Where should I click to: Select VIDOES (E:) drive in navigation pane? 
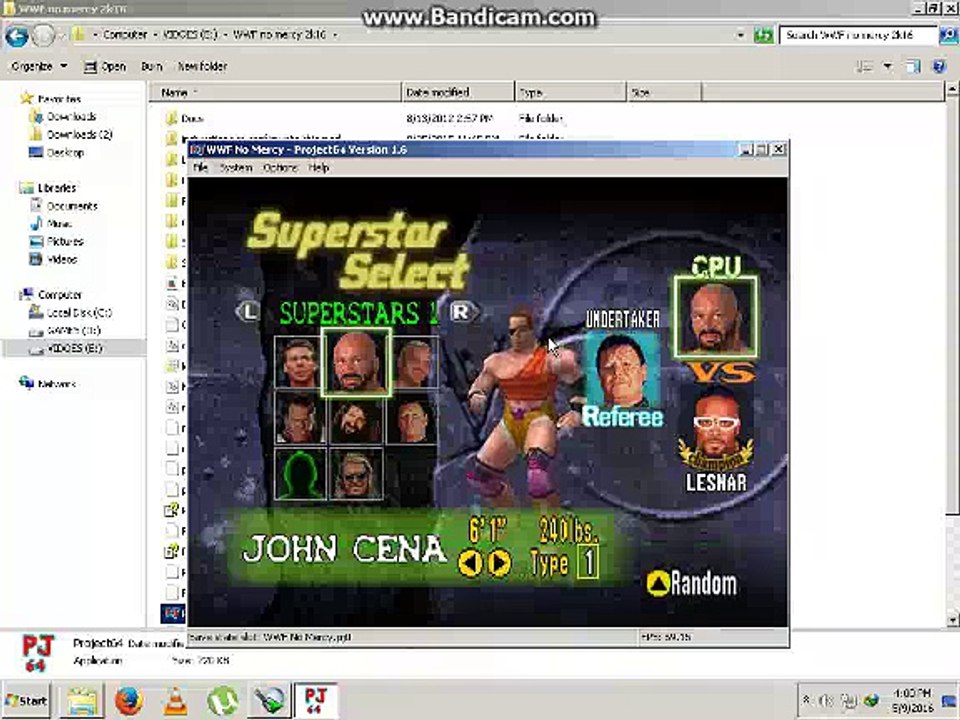(74, 348)
